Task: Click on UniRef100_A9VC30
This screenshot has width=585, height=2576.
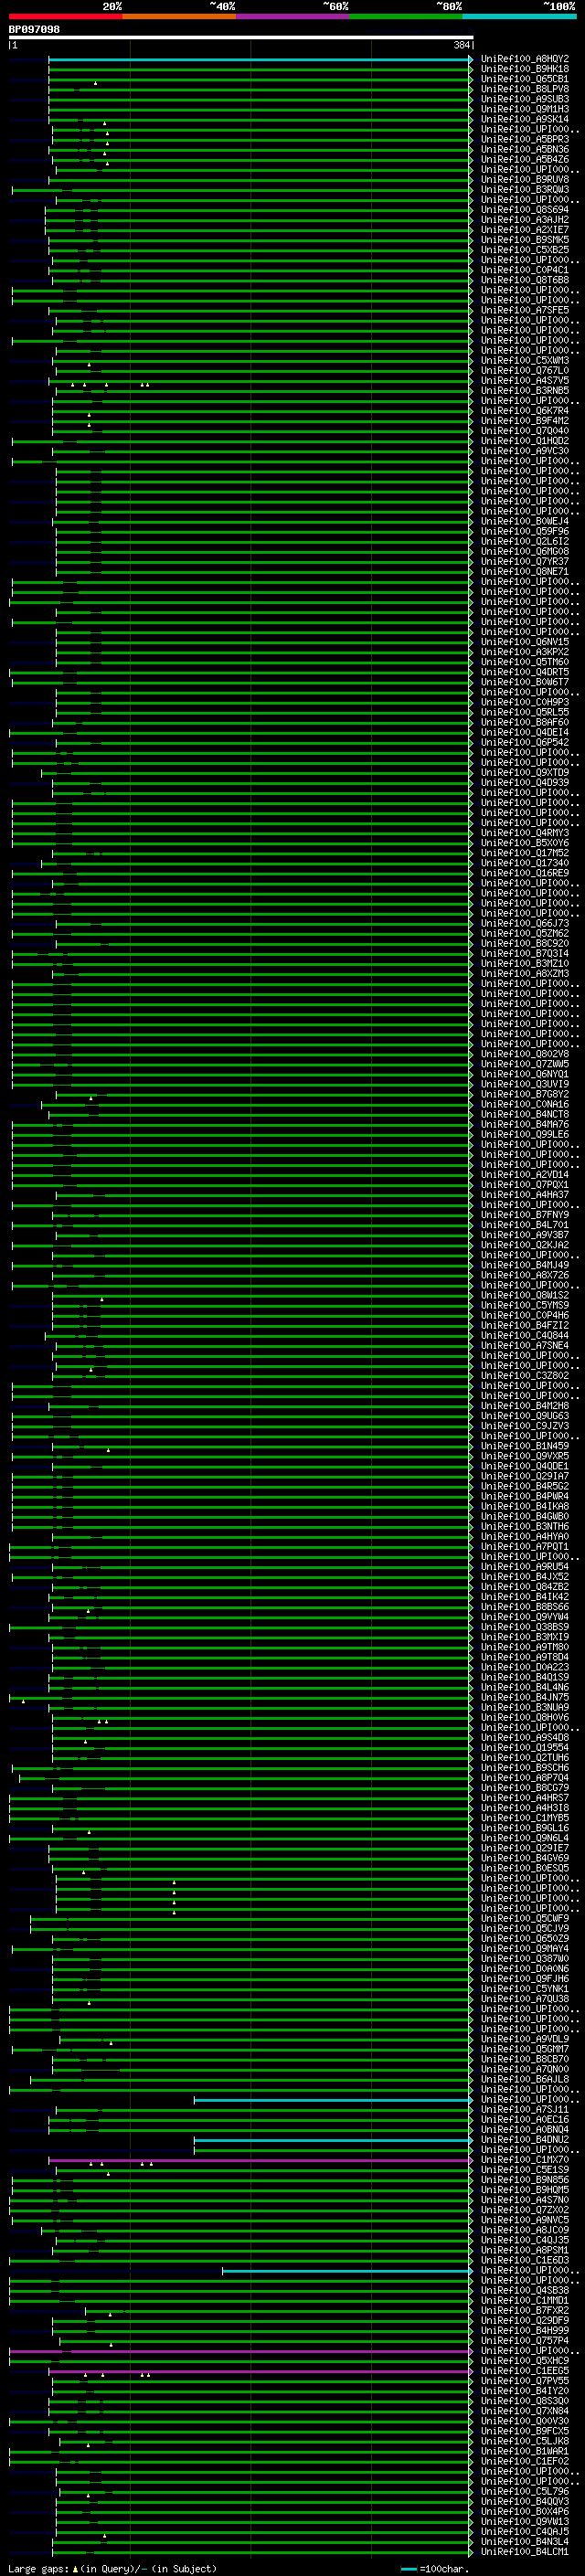Action: (525, 451)
